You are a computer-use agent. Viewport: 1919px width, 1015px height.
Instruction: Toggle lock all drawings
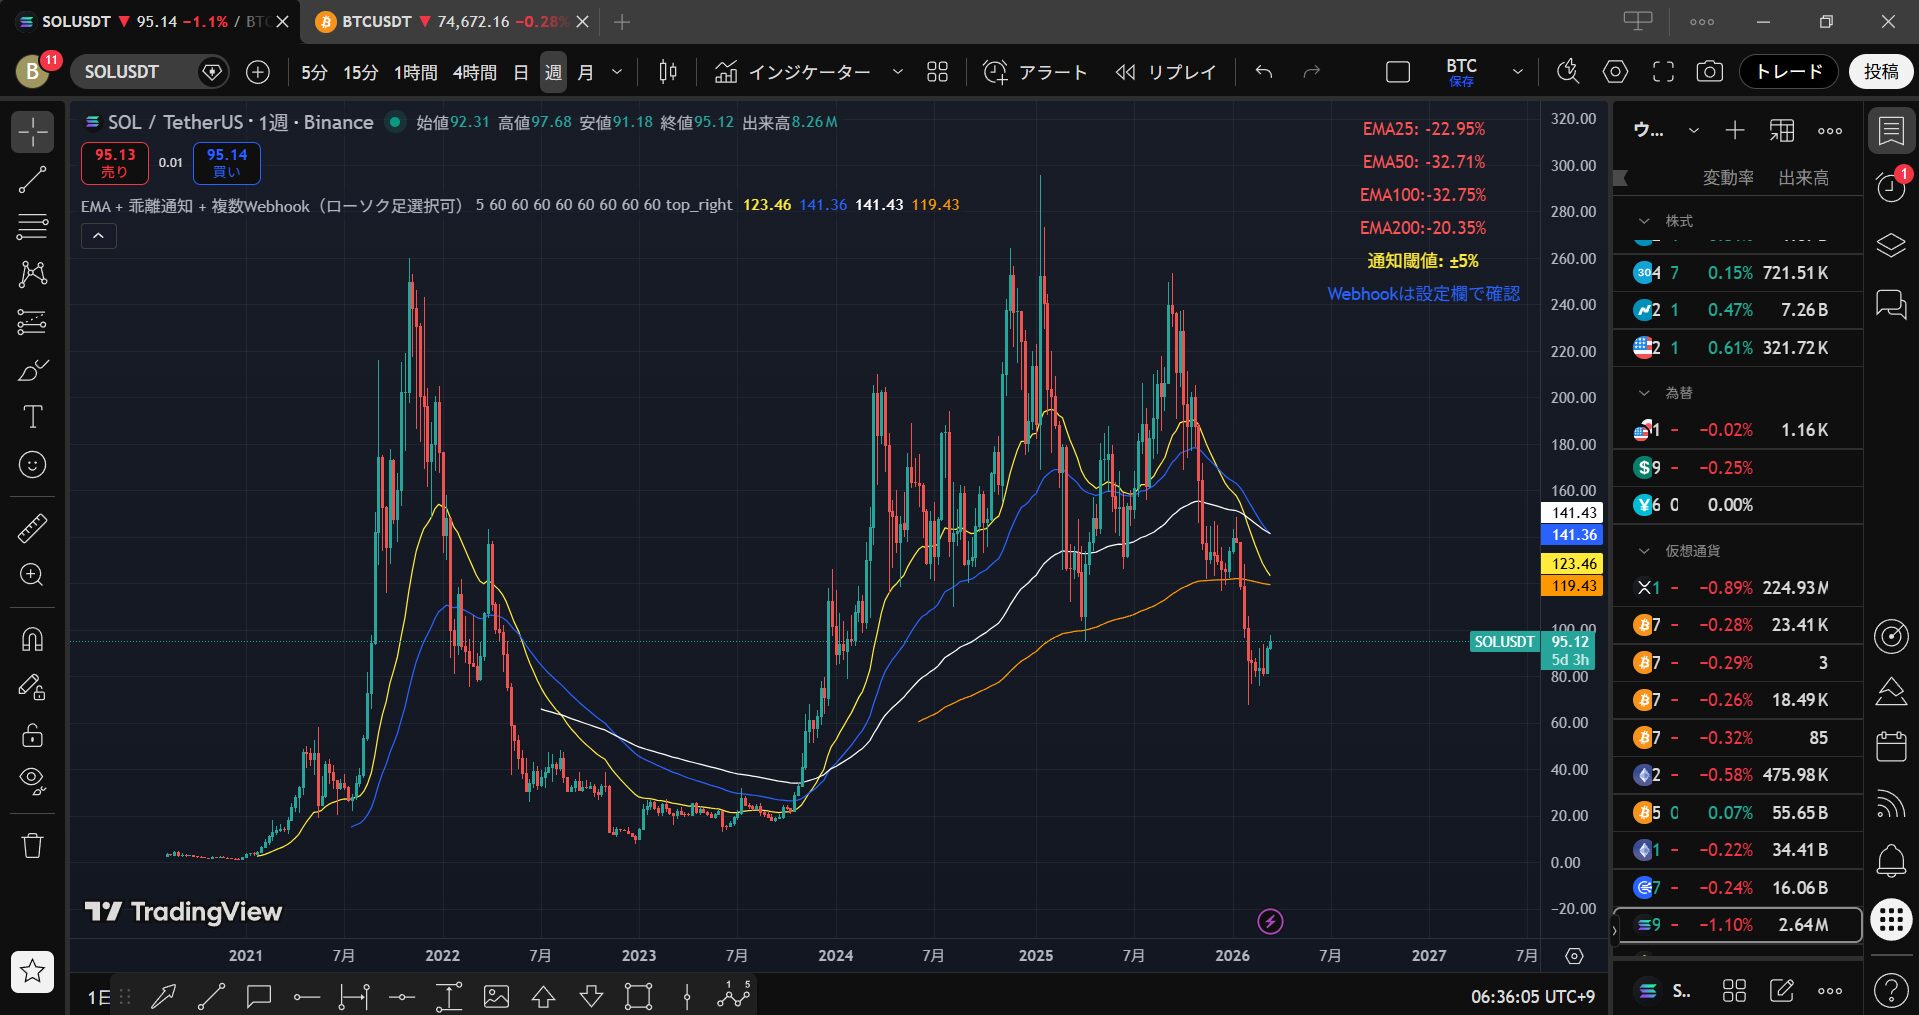tap(32, 735)
